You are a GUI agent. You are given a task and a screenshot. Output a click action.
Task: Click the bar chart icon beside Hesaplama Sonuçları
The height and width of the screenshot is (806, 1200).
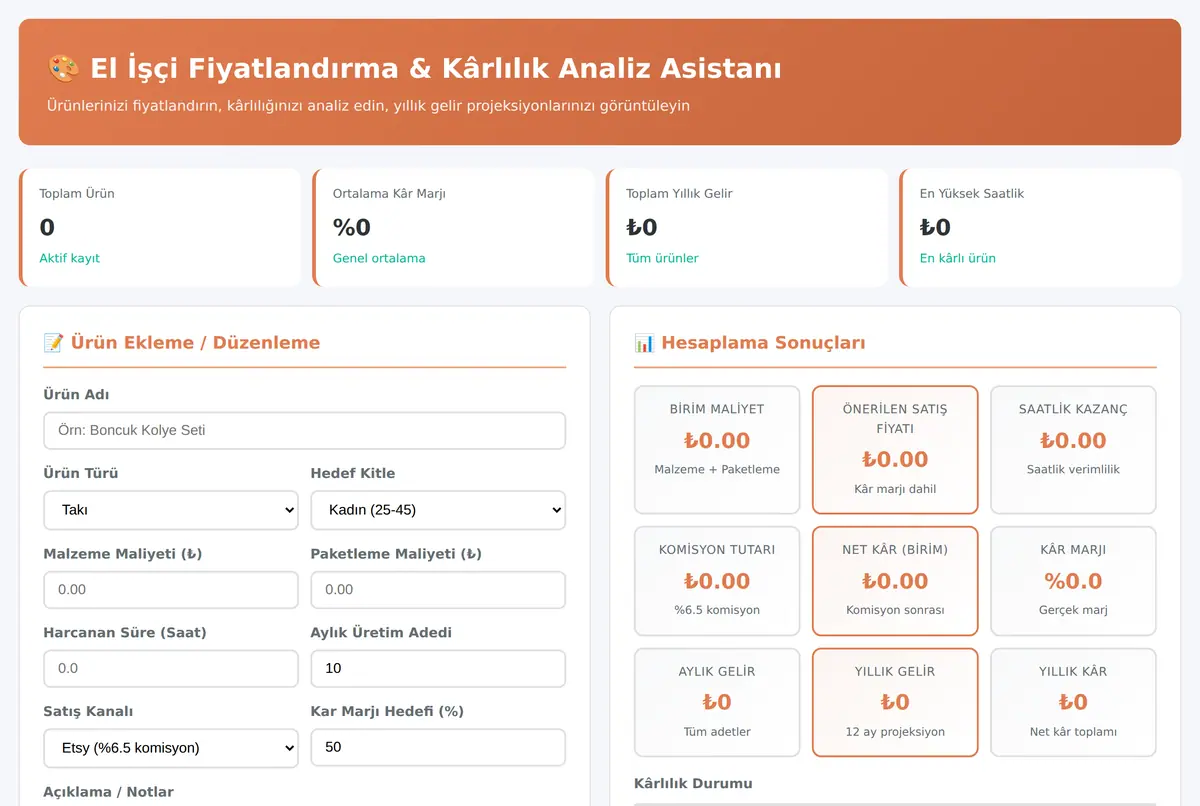coord(645,343)
